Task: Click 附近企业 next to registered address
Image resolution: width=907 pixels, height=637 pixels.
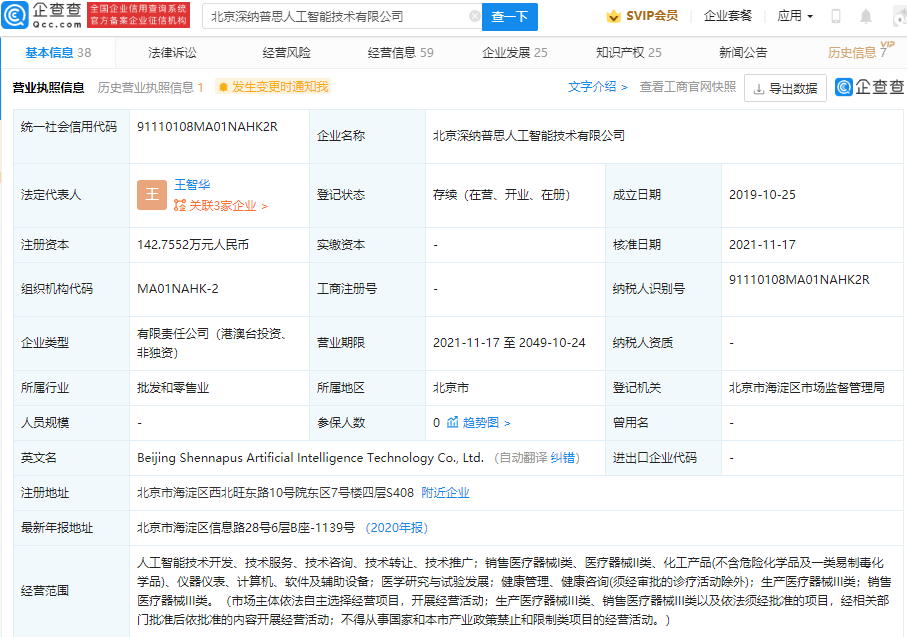Action: 445,493
